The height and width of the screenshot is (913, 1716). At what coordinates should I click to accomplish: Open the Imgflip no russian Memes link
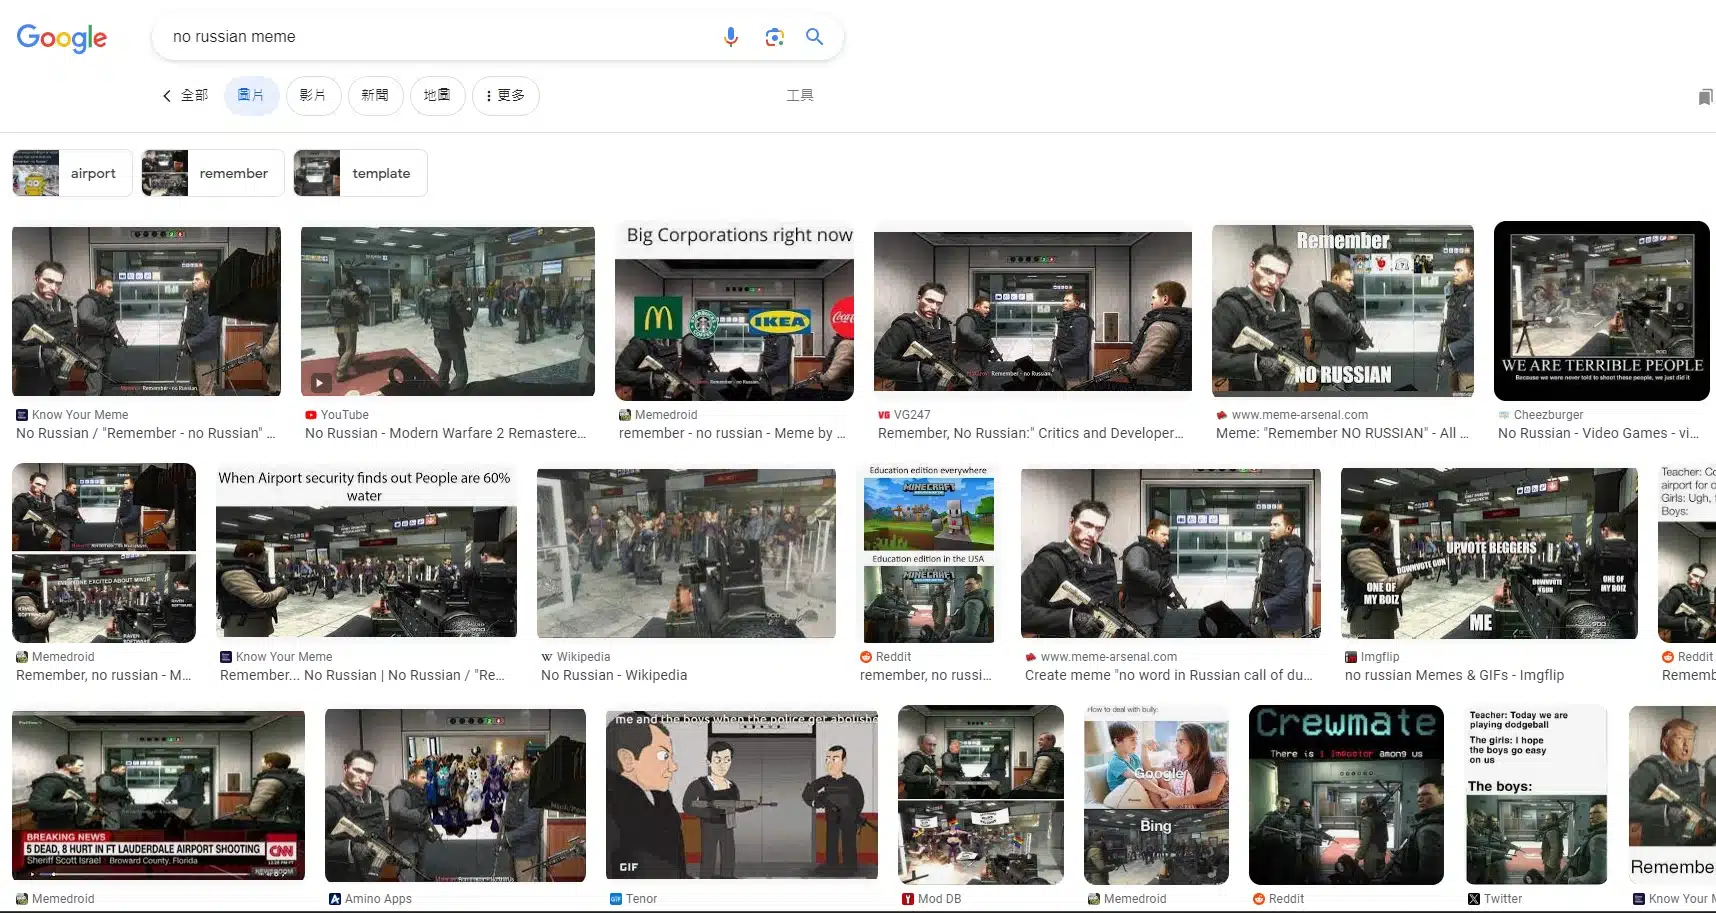(1454, 675)
